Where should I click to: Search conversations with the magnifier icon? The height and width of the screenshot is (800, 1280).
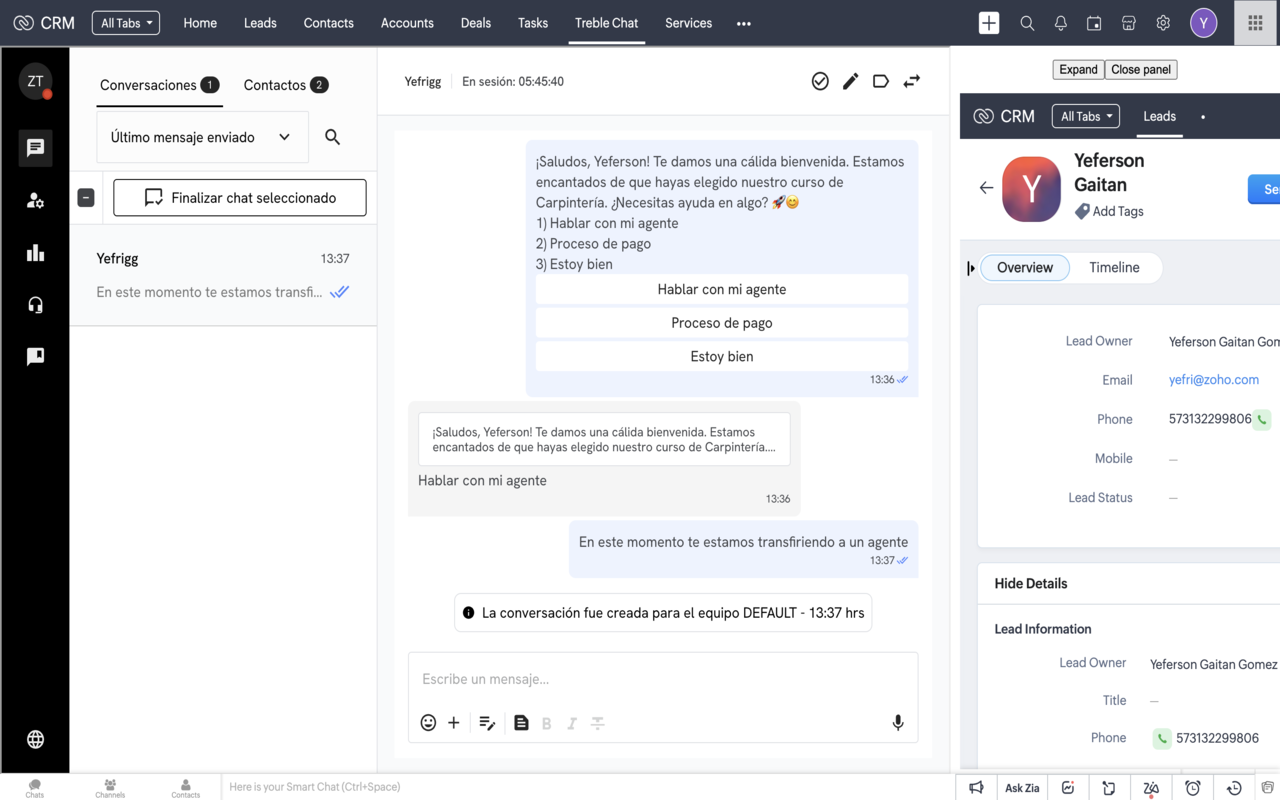point(333,137)
